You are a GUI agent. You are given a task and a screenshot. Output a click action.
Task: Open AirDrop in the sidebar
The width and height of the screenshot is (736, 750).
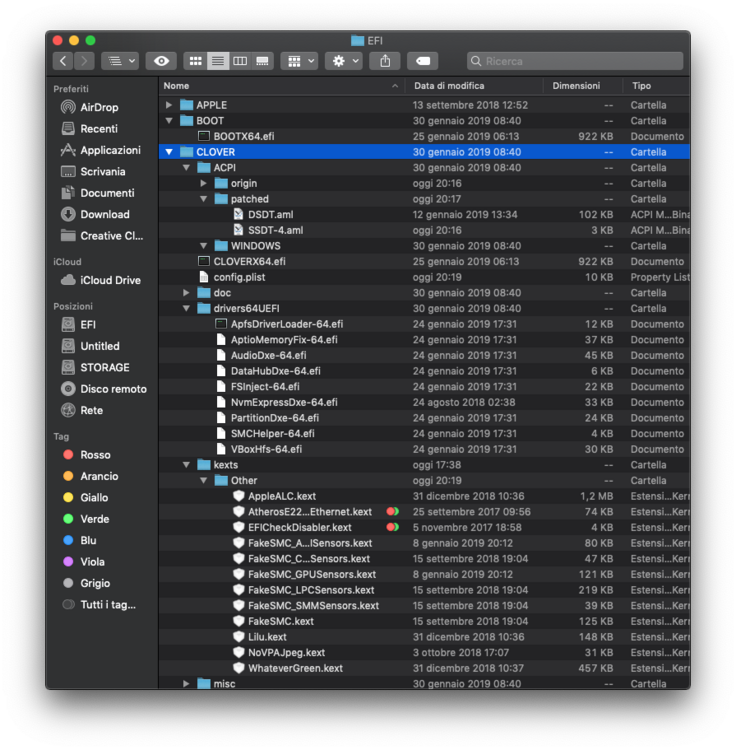[99, 107]
